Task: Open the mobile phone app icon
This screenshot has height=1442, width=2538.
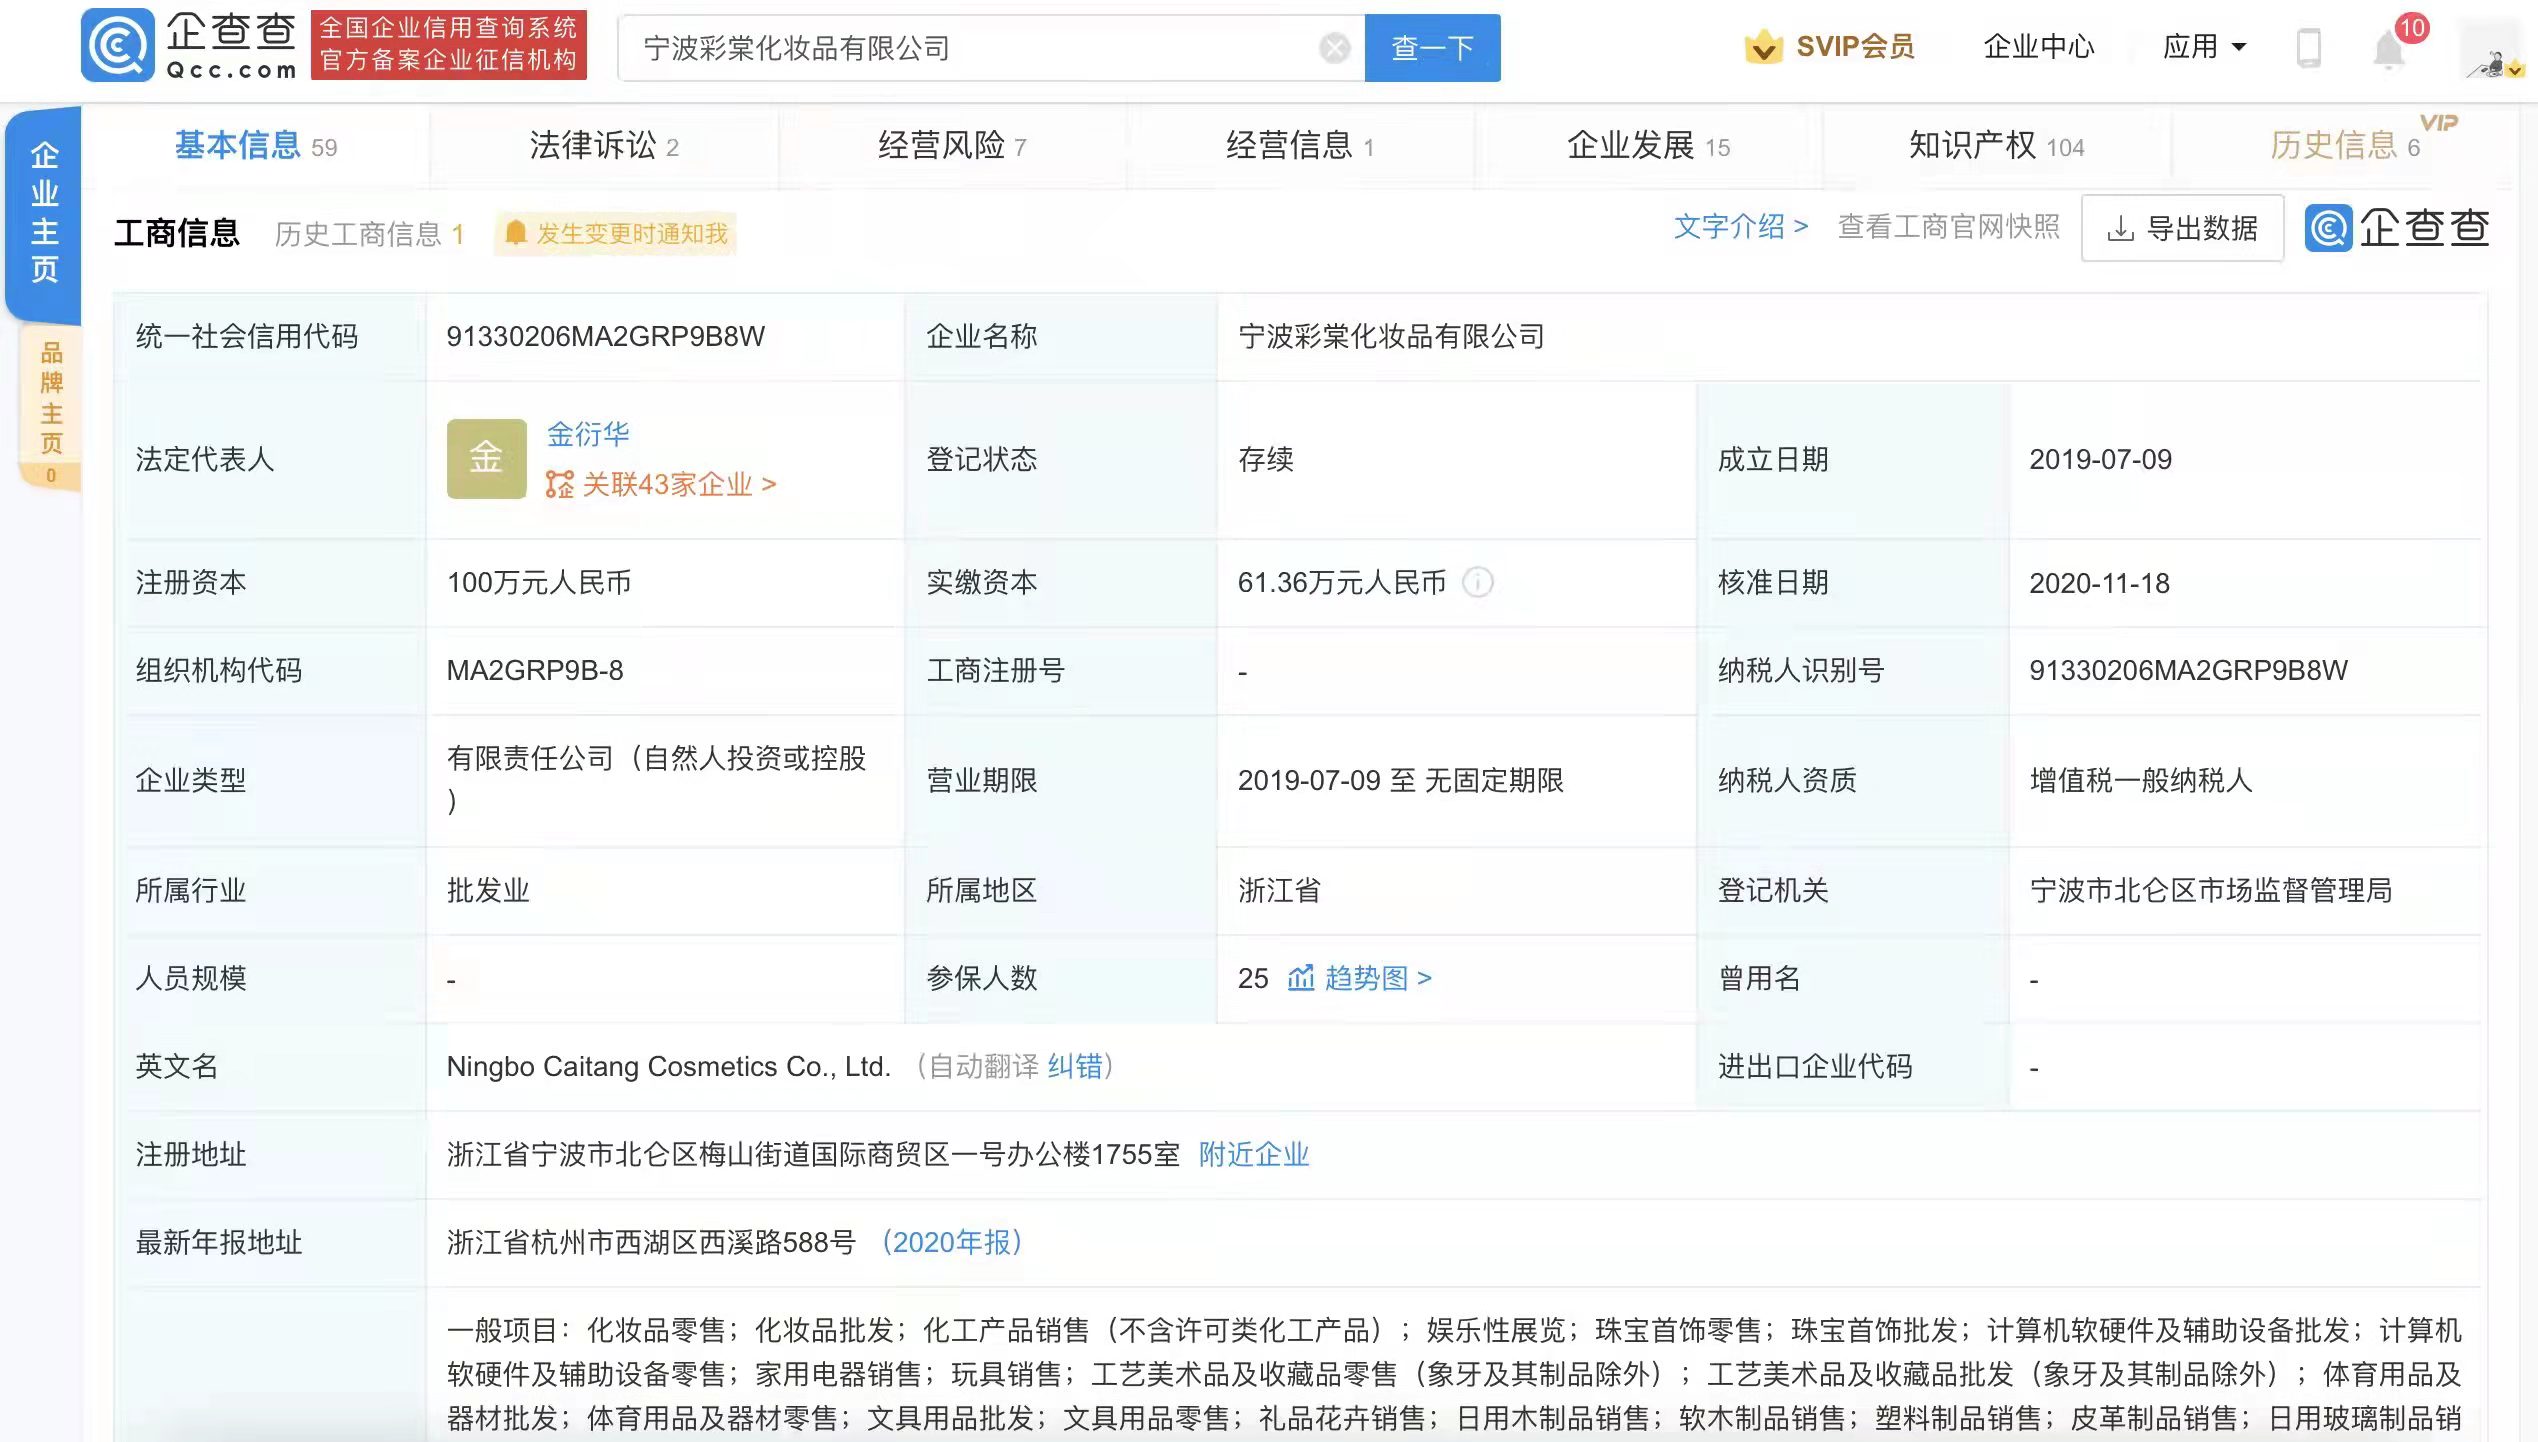Action: coord(2308,47)
